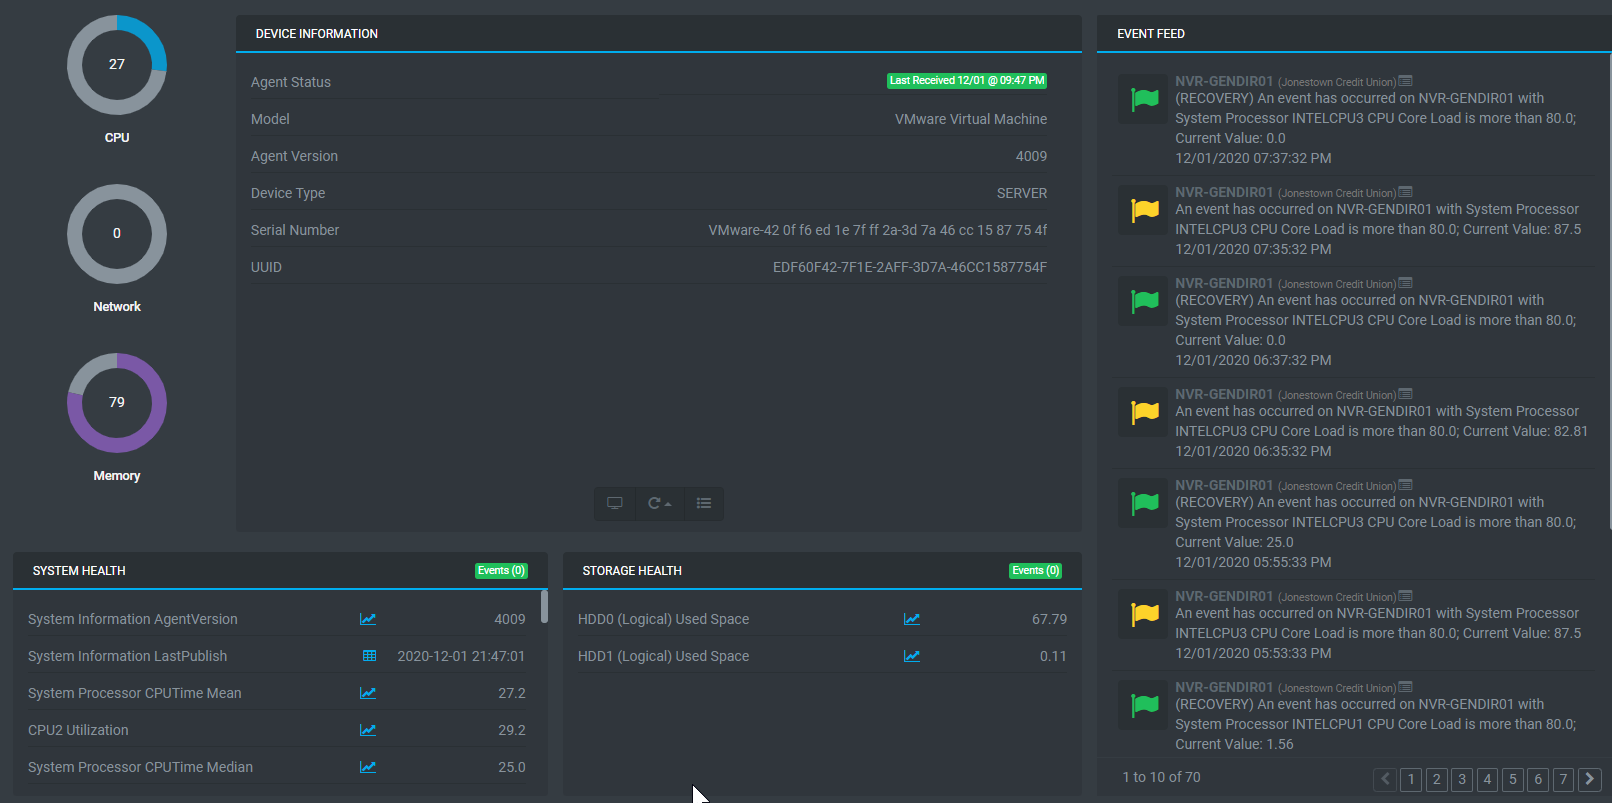Screen dimensions: 1612x803
Task: Click Events (0) badge in System Health
Action: click(501, 571)
